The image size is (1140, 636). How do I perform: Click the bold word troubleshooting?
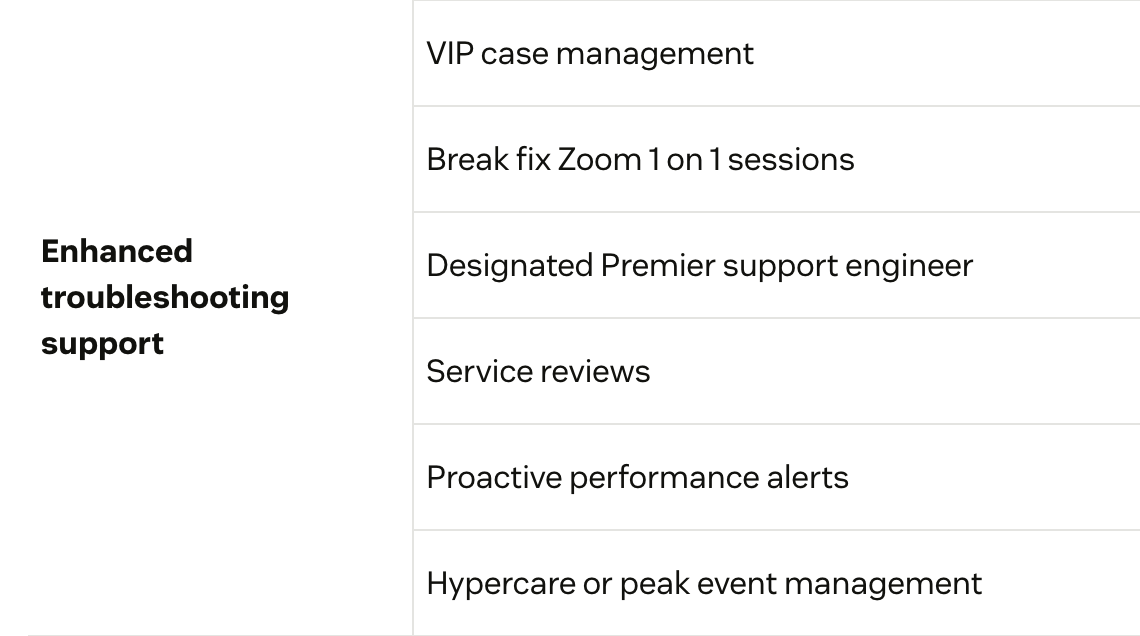click(165, 298)
